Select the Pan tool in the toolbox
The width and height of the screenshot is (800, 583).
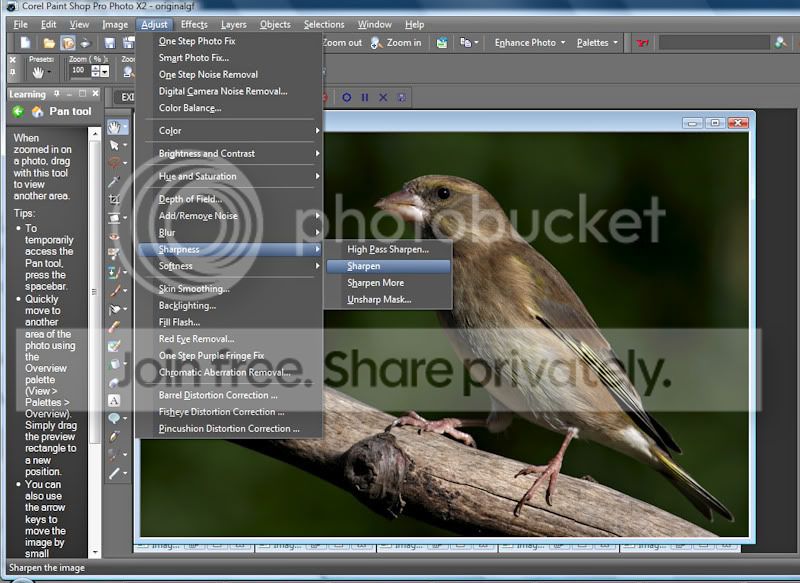(x=116, y=127)
